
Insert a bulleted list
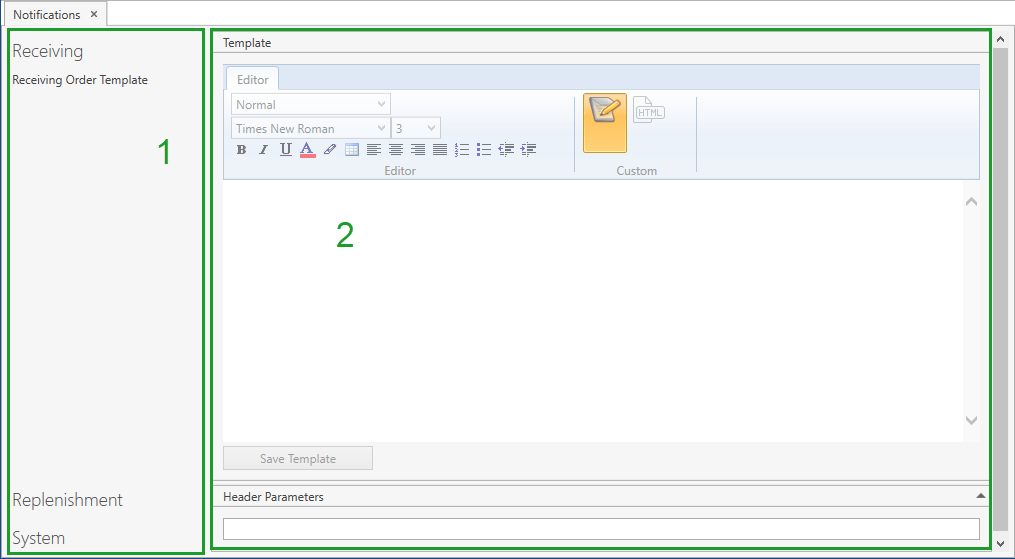(484, 150)
